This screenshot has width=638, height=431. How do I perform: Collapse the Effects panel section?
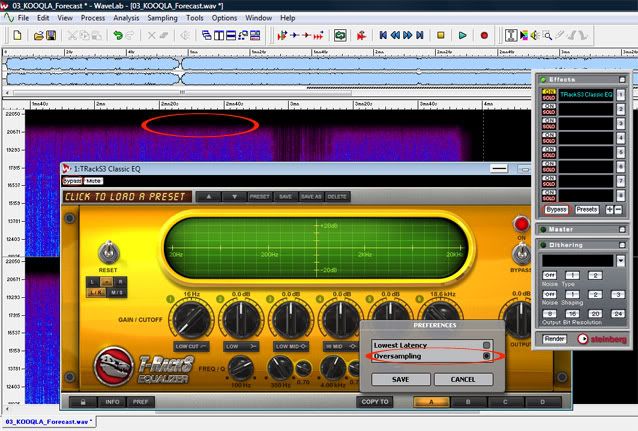click(622, 80)
